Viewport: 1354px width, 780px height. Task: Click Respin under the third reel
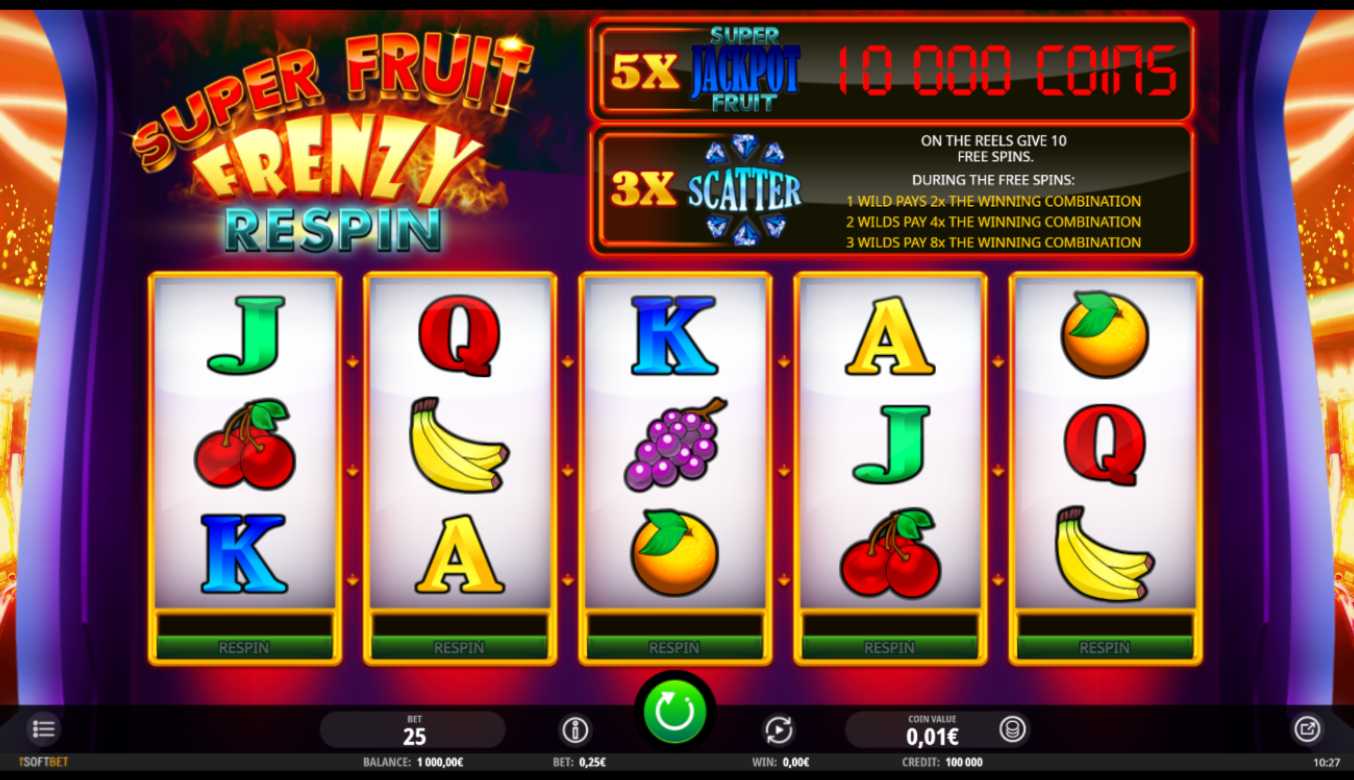point(675,648)
